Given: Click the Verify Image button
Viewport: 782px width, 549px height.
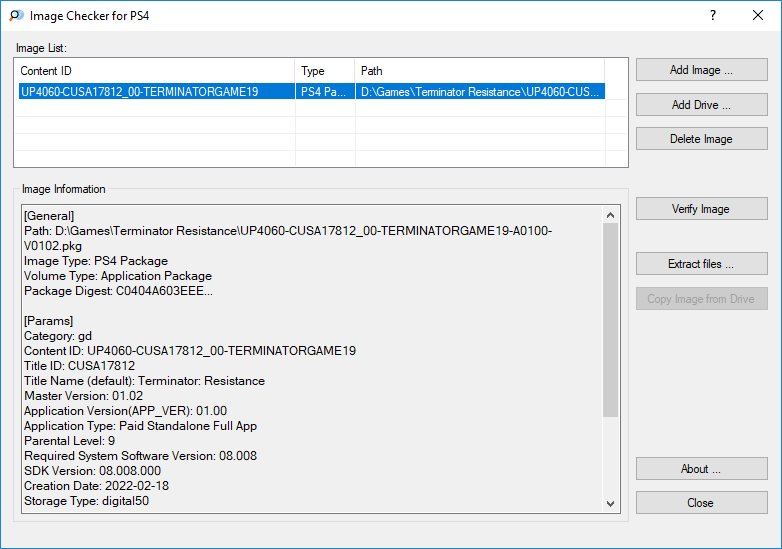Looking at the screenshot, I should tap(701, 208).
